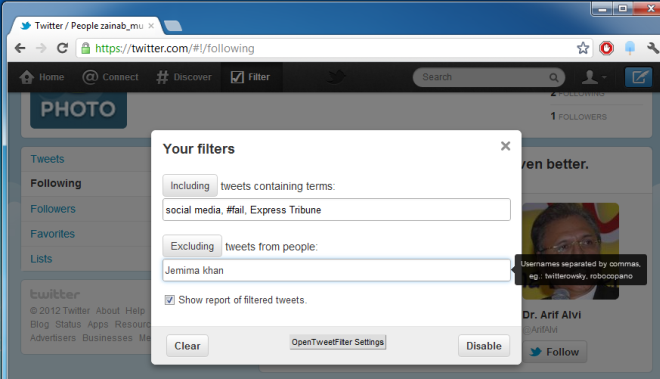Click the people filter input with Jemima khan
The width and height of the screenshot is (660, 379).
pyautogui.click(x=336, y=270)
